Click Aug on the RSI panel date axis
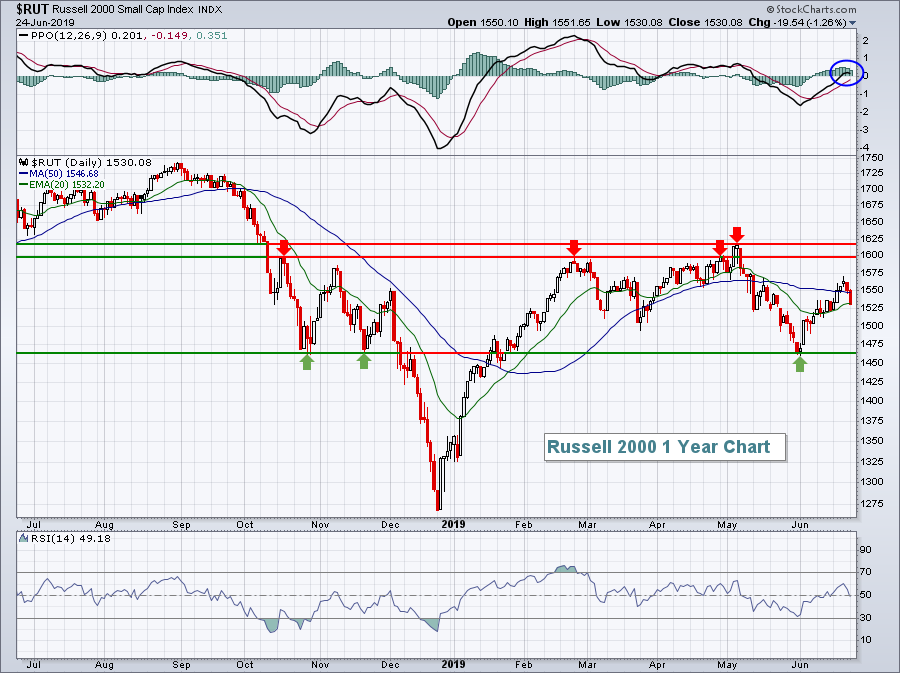Image resolution: width=900 pixels, height=673 pixels. pyautogui.click(x=104, y=666)
